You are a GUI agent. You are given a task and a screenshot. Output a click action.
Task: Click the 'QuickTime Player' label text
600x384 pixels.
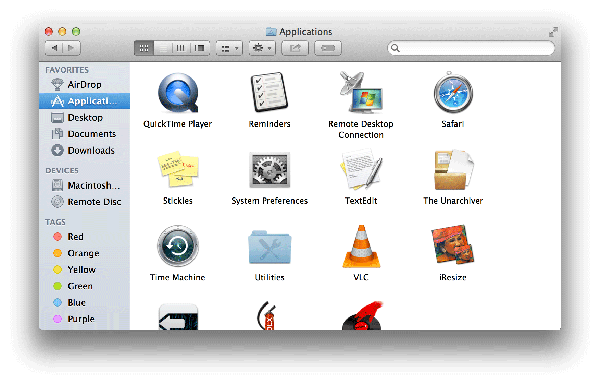point(178,124)
